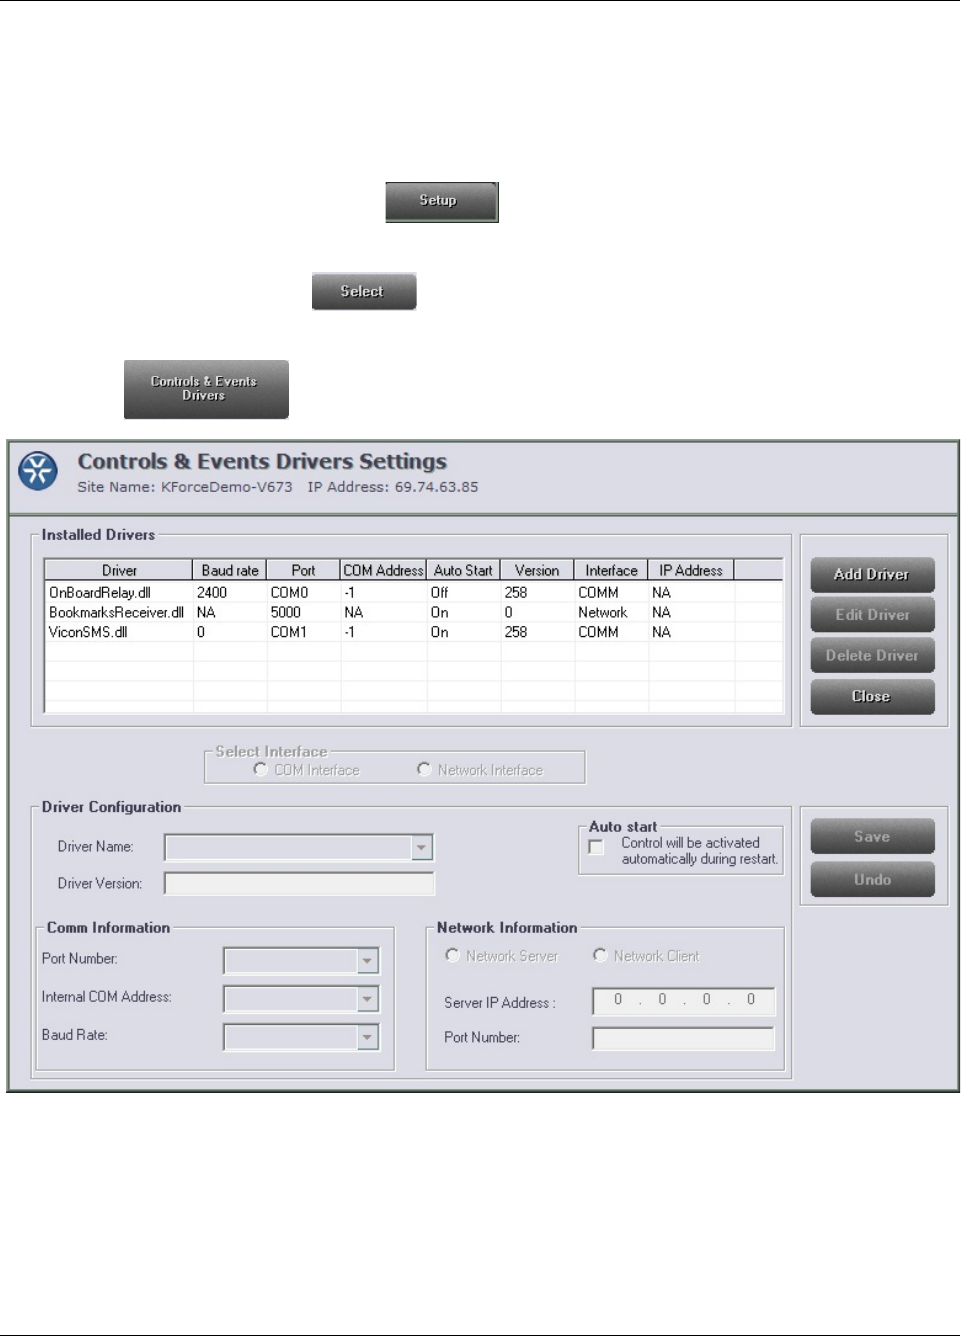Choose Network Client radio option
961x1336 pixels.
(x=600, y=955)
